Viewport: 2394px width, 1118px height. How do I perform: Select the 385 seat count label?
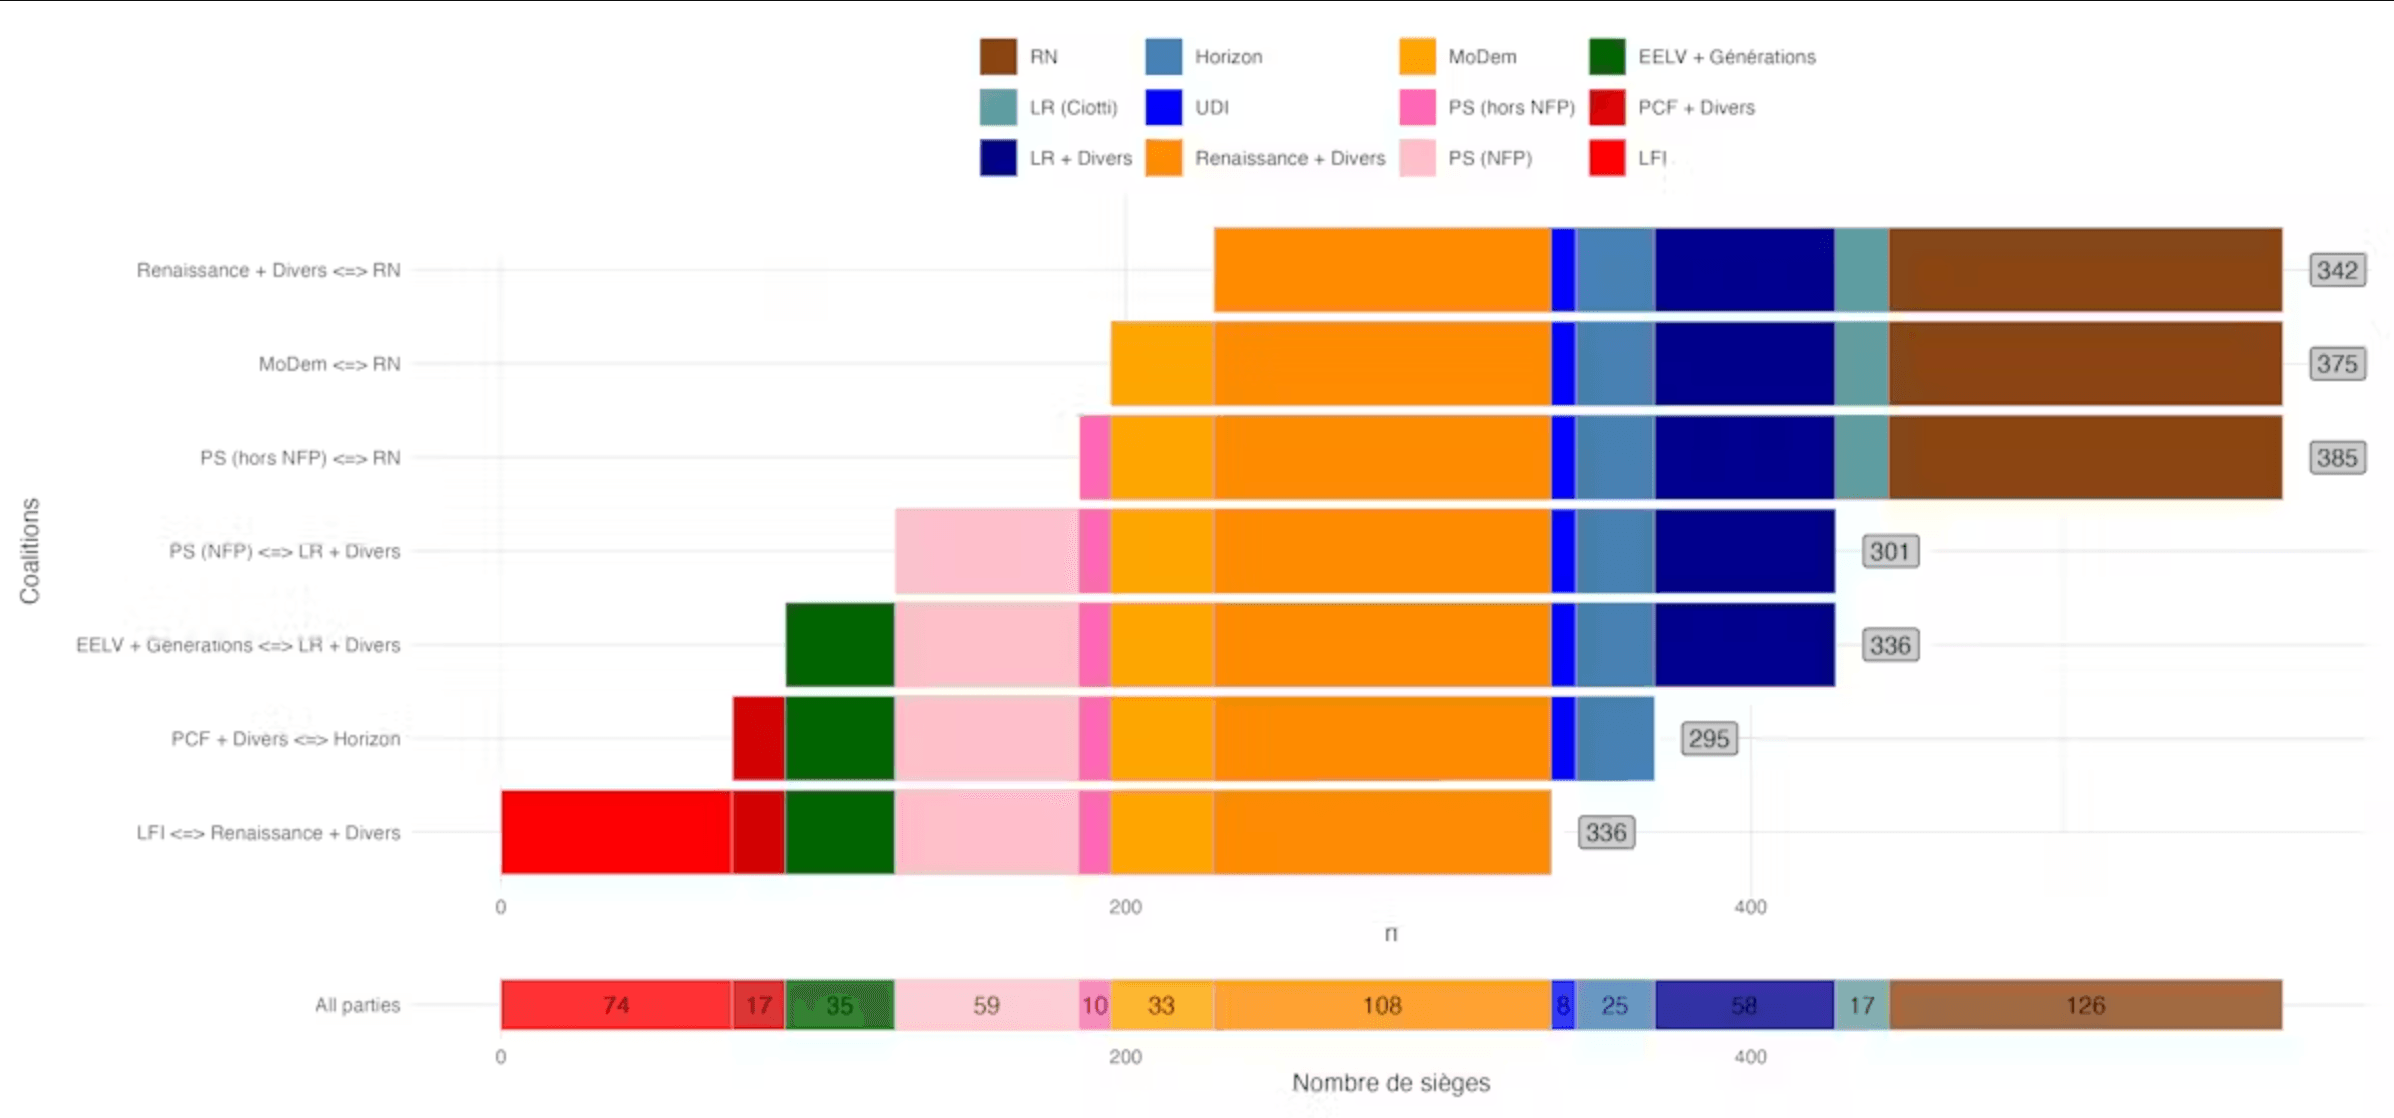tap(2337, 458)
